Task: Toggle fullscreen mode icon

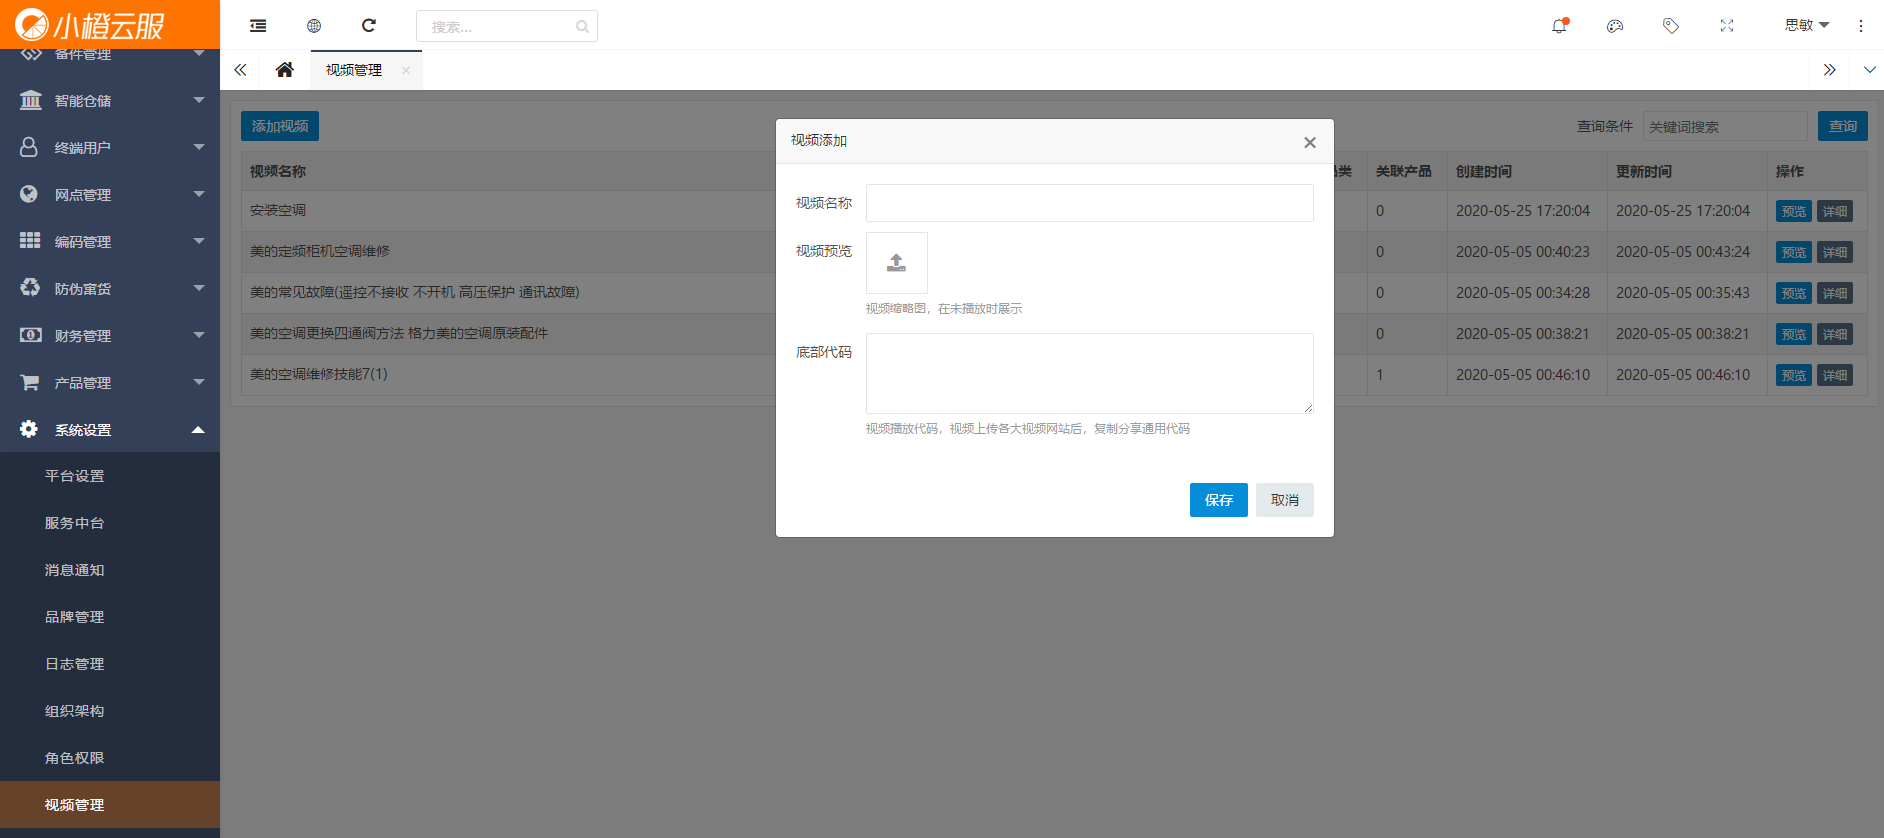Action: pos(1727,26)
